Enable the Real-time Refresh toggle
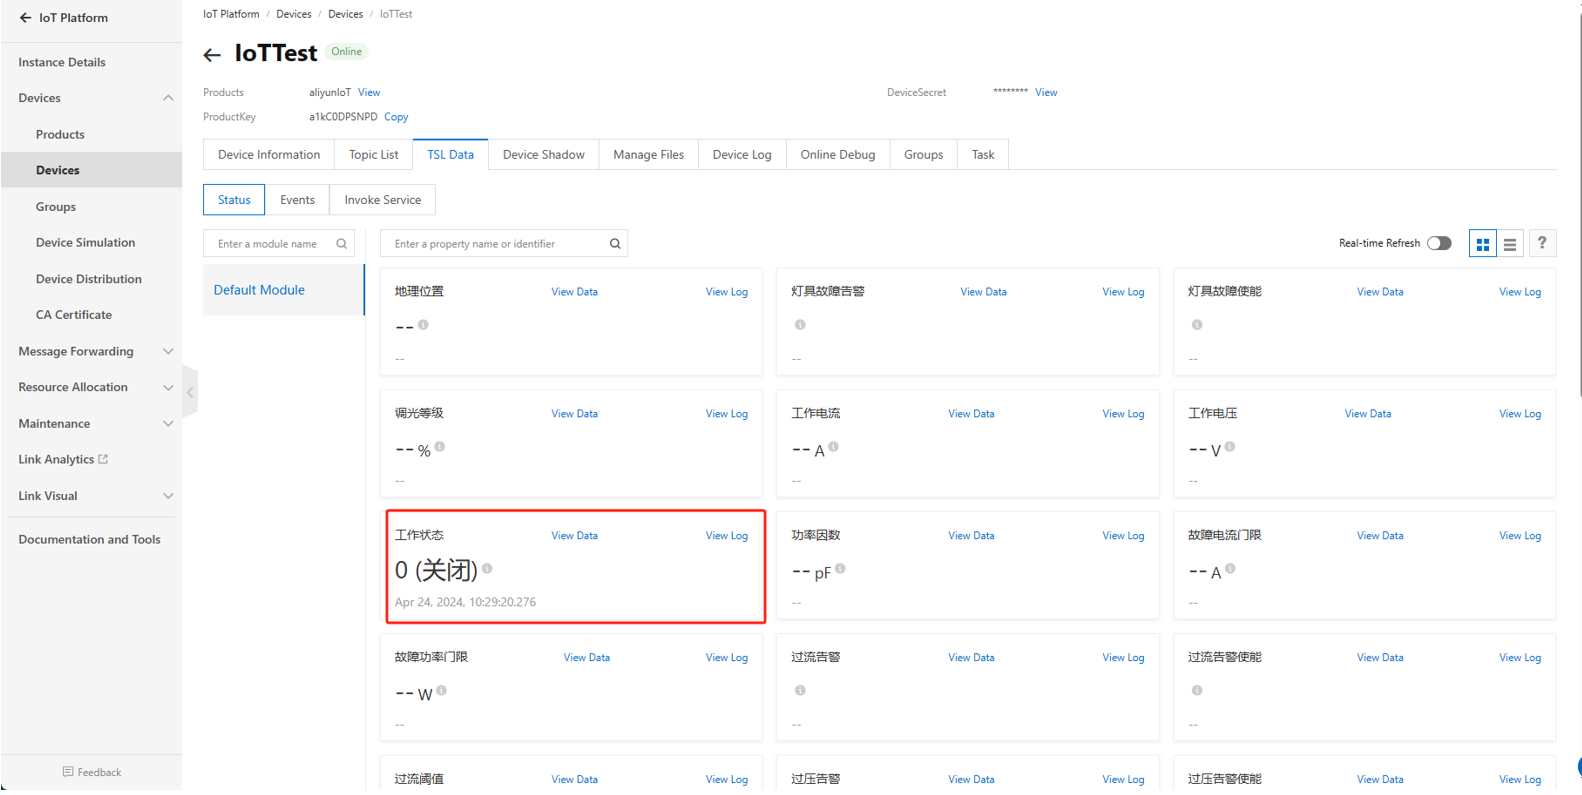This screenshot has height=795, width=1582. [1439, 244]
